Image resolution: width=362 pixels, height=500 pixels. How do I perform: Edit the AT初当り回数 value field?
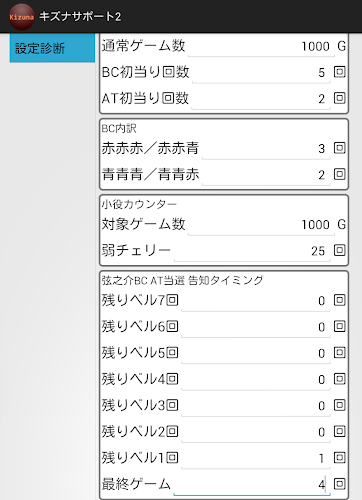(x=261, y=99)
